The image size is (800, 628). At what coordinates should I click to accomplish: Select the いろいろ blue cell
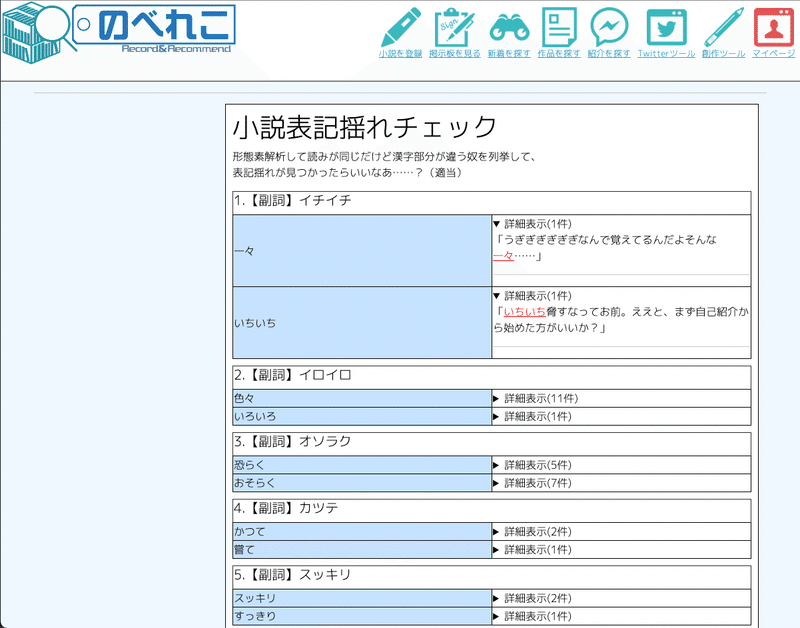362,416
